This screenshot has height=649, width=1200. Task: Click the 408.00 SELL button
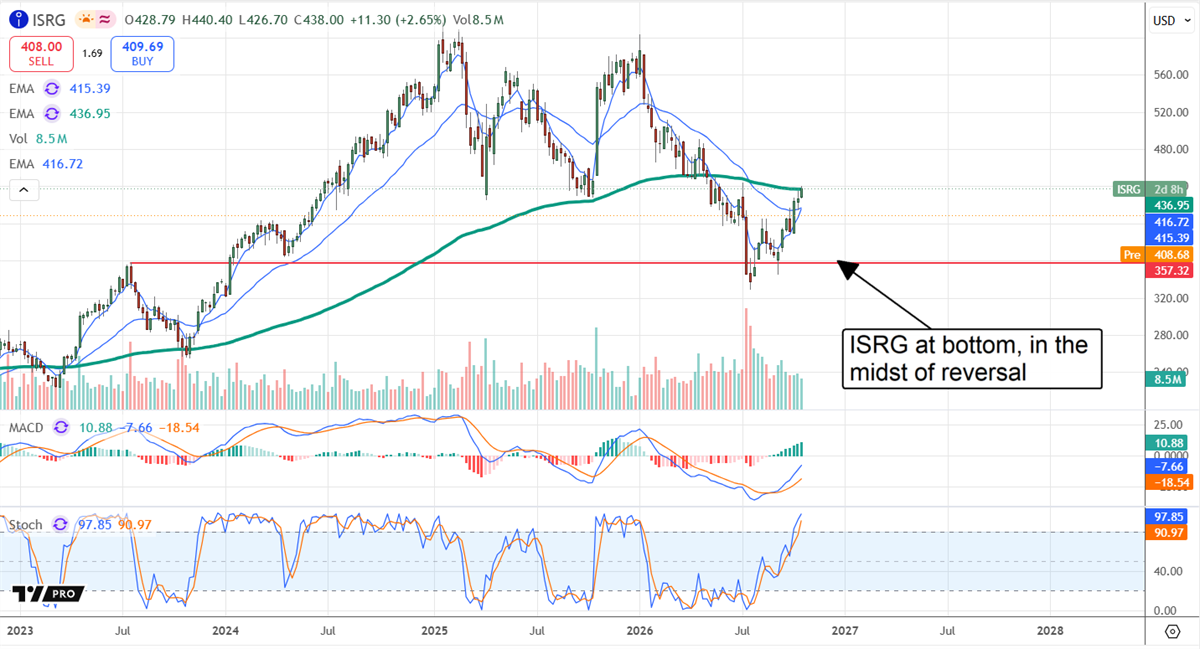(x=42, y=53)
